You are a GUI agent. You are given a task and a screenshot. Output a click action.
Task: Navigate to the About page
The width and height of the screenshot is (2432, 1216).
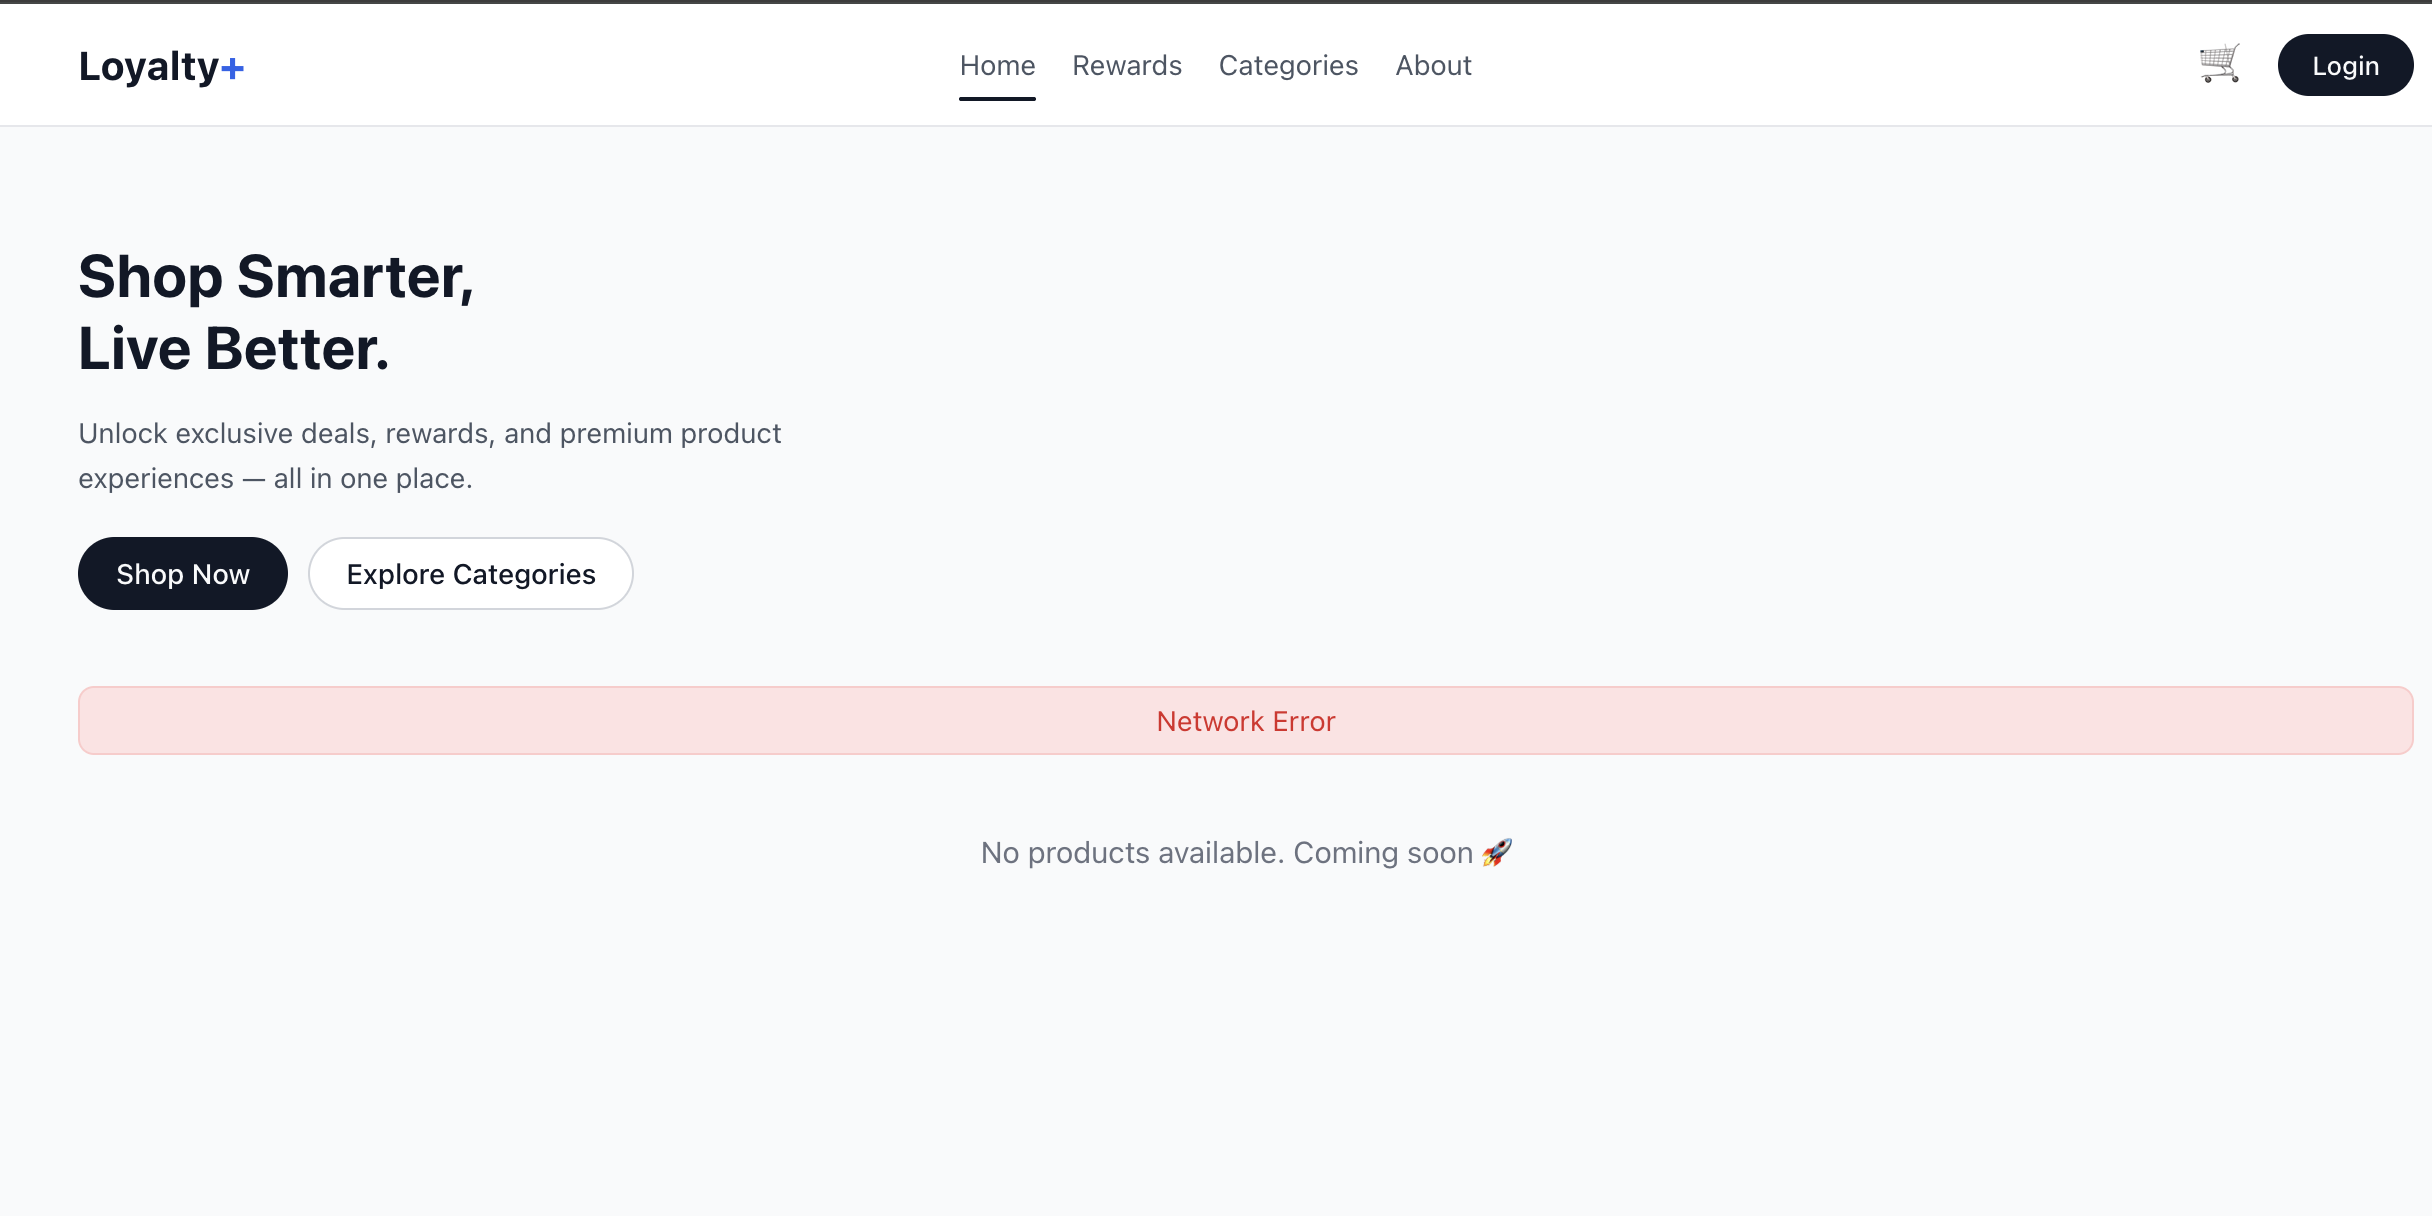pos(1433,65)
